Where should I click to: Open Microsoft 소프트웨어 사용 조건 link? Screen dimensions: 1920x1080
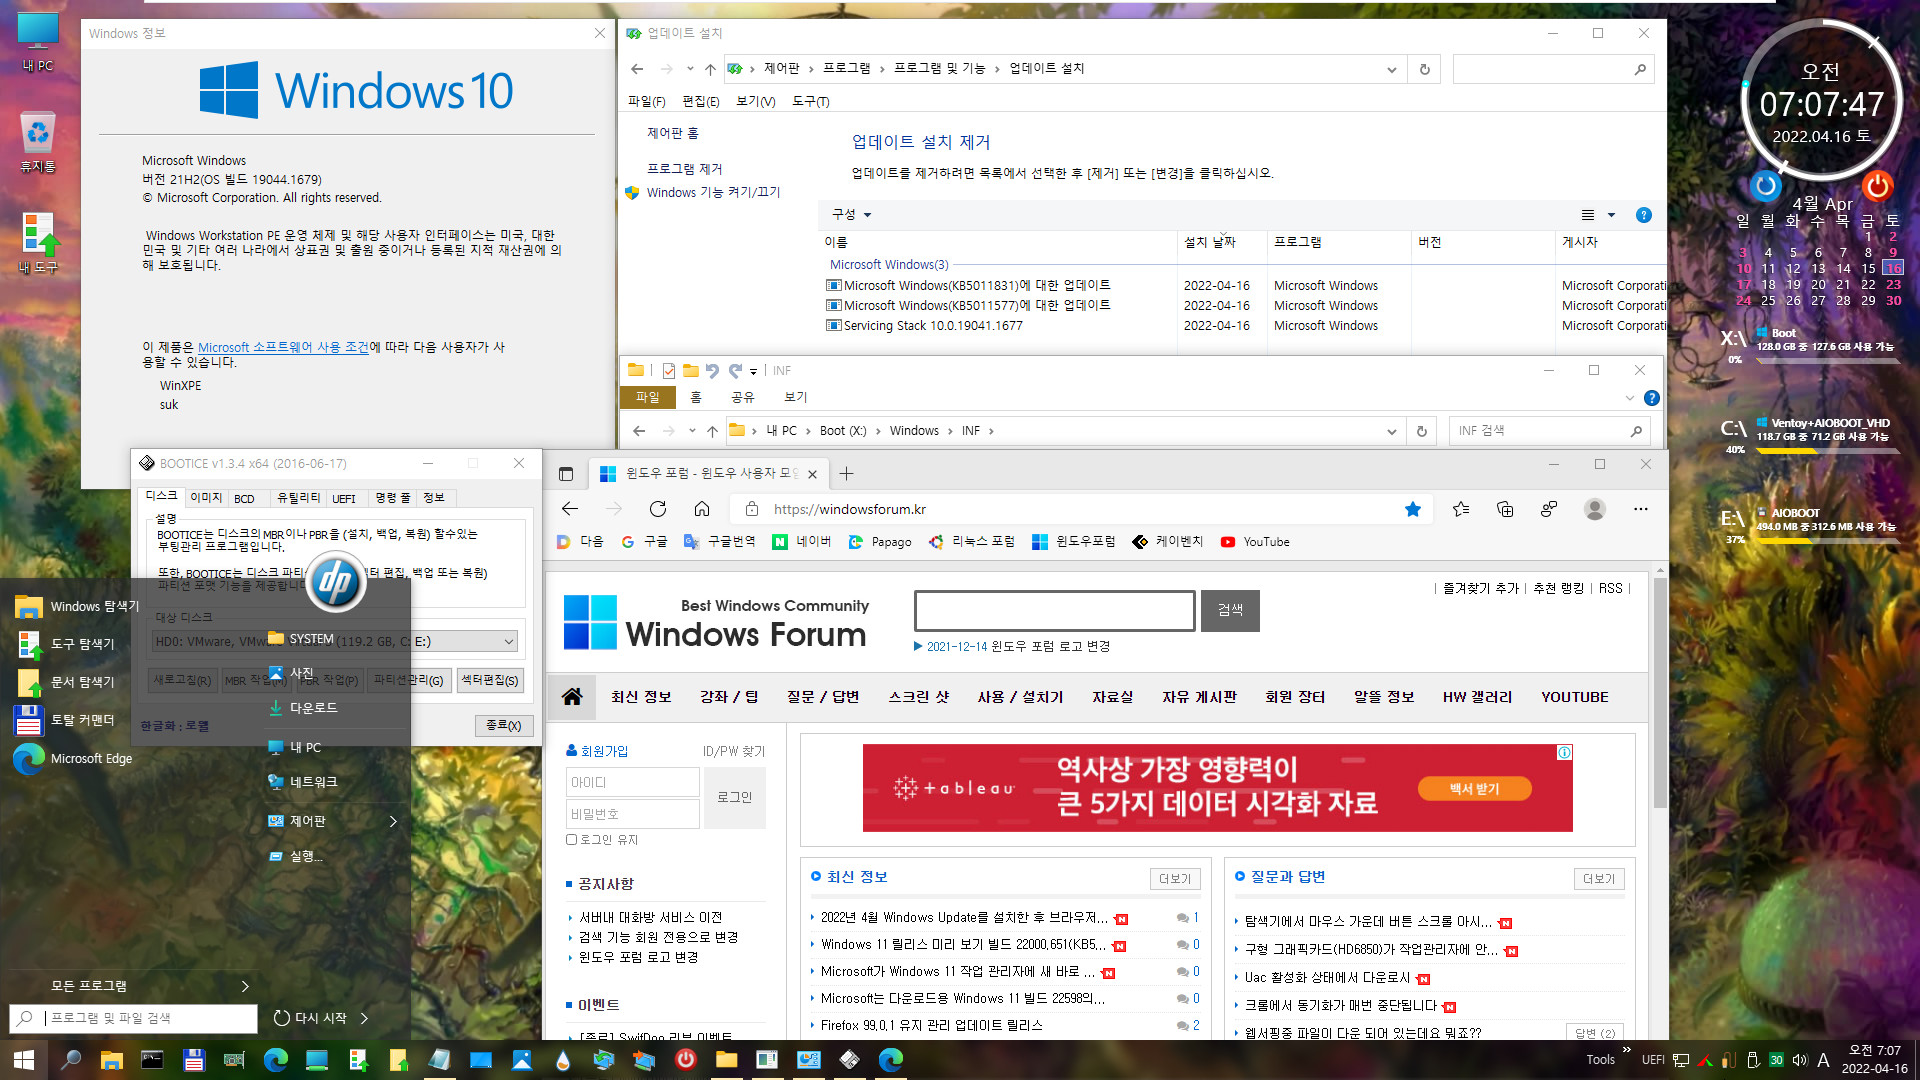point(283,347)
